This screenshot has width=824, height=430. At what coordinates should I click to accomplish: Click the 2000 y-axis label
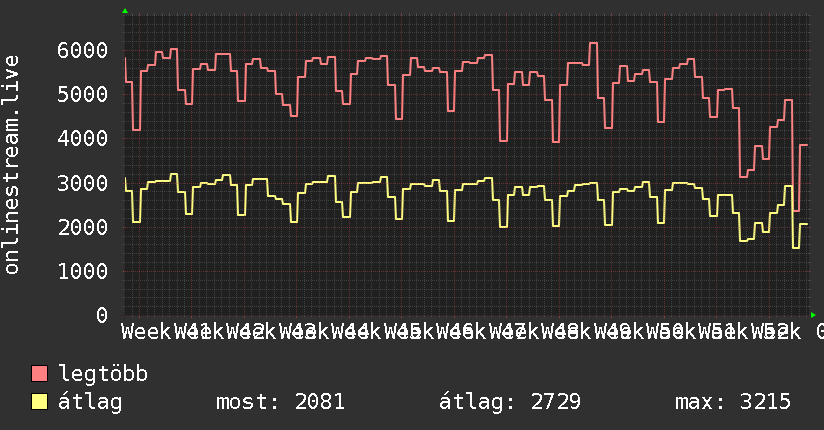tap(83, 228)
